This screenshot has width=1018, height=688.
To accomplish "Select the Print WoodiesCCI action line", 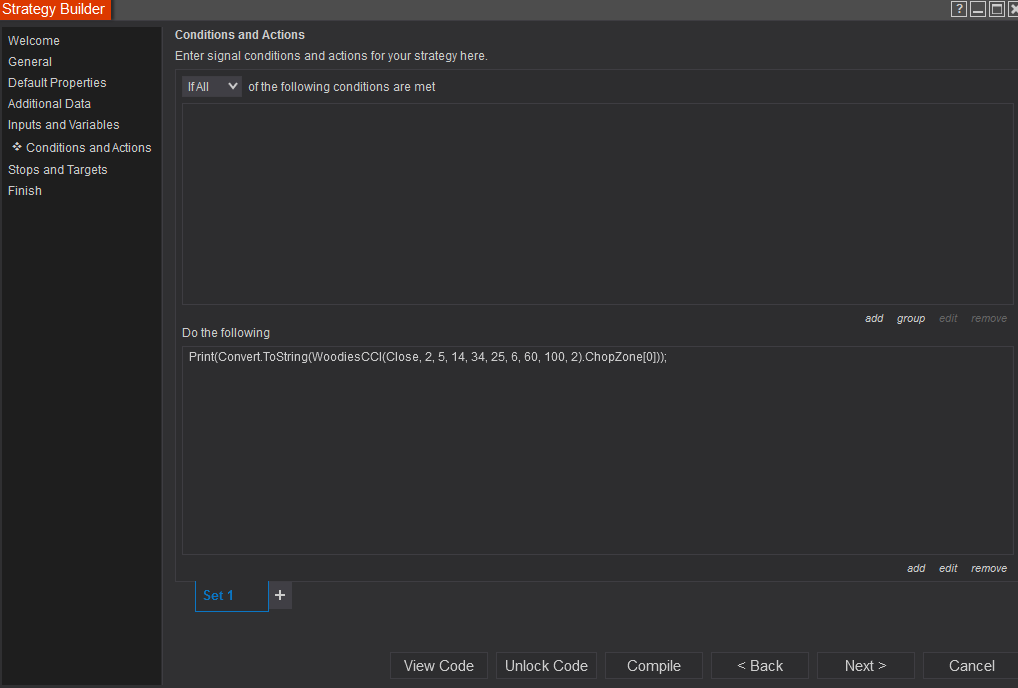I will tap(427, 357).
